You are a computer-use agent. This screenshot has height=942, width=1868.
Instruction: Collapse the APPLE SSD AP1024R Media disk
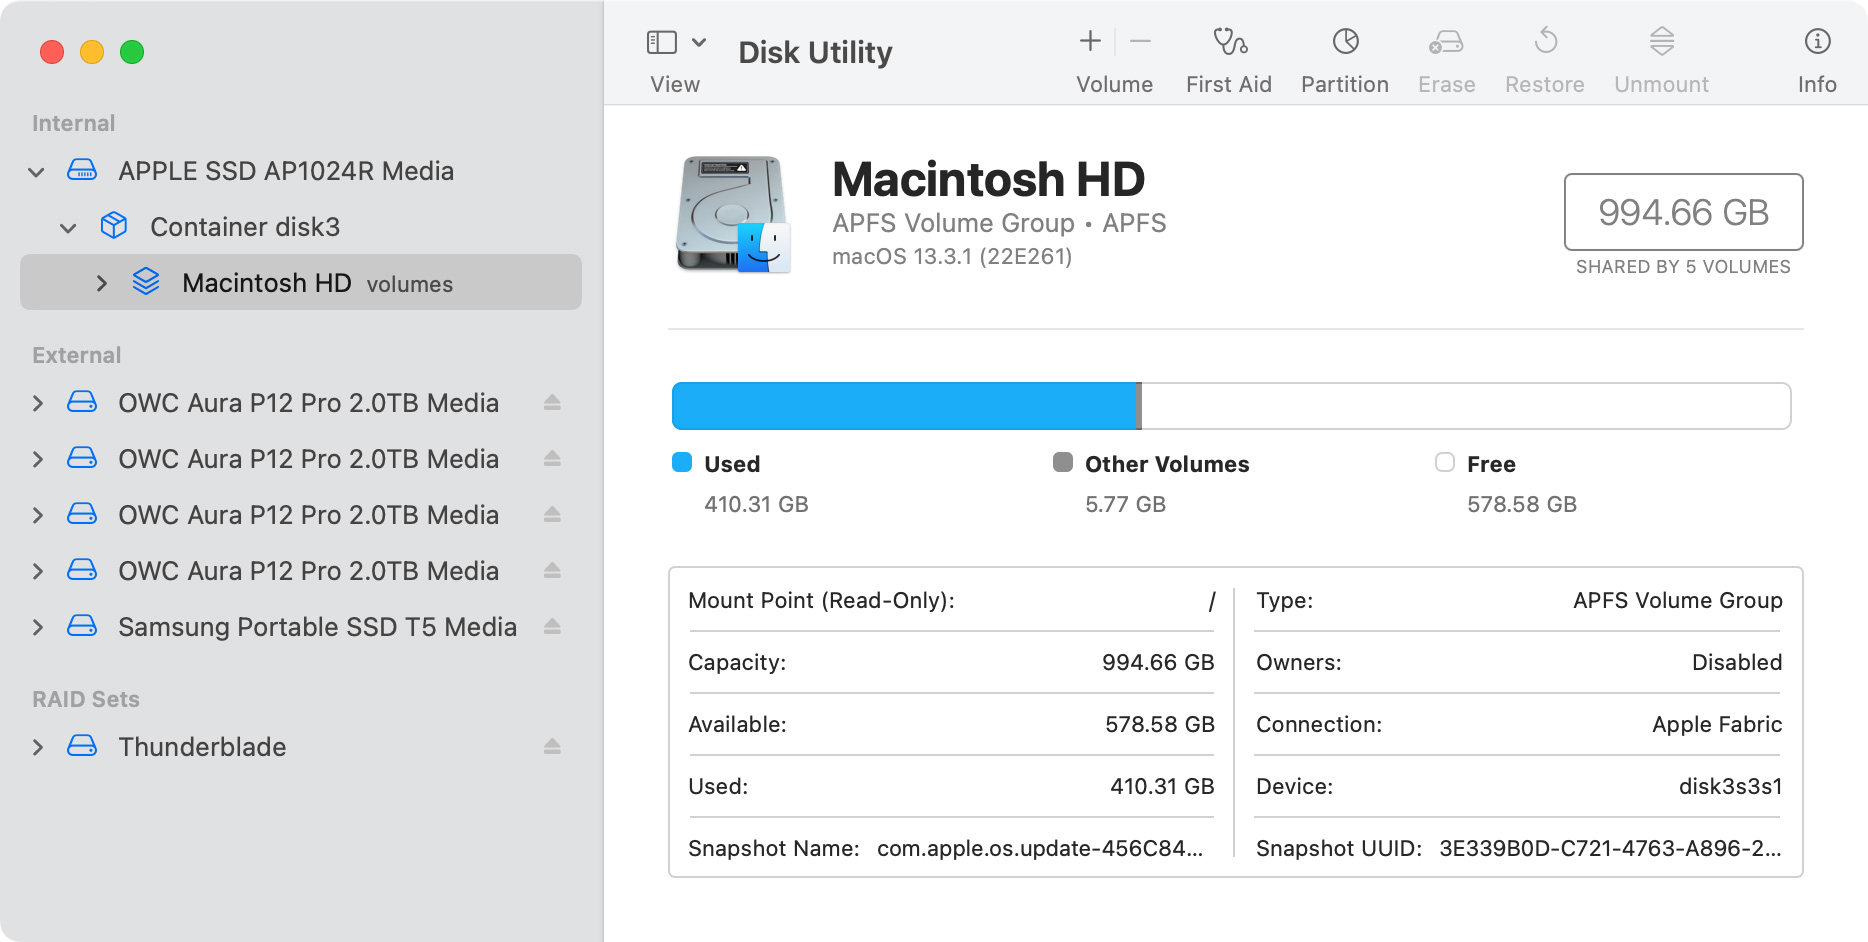click(x=37, y=172)
